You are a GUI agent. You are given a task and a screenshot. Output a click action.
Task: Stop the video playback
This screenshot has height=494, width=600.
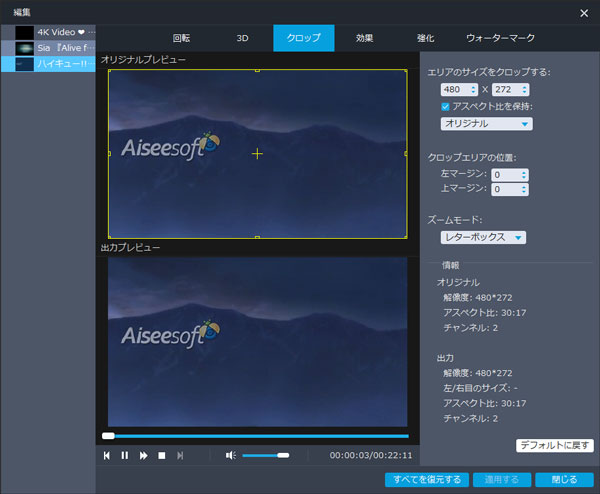[162, 455]
